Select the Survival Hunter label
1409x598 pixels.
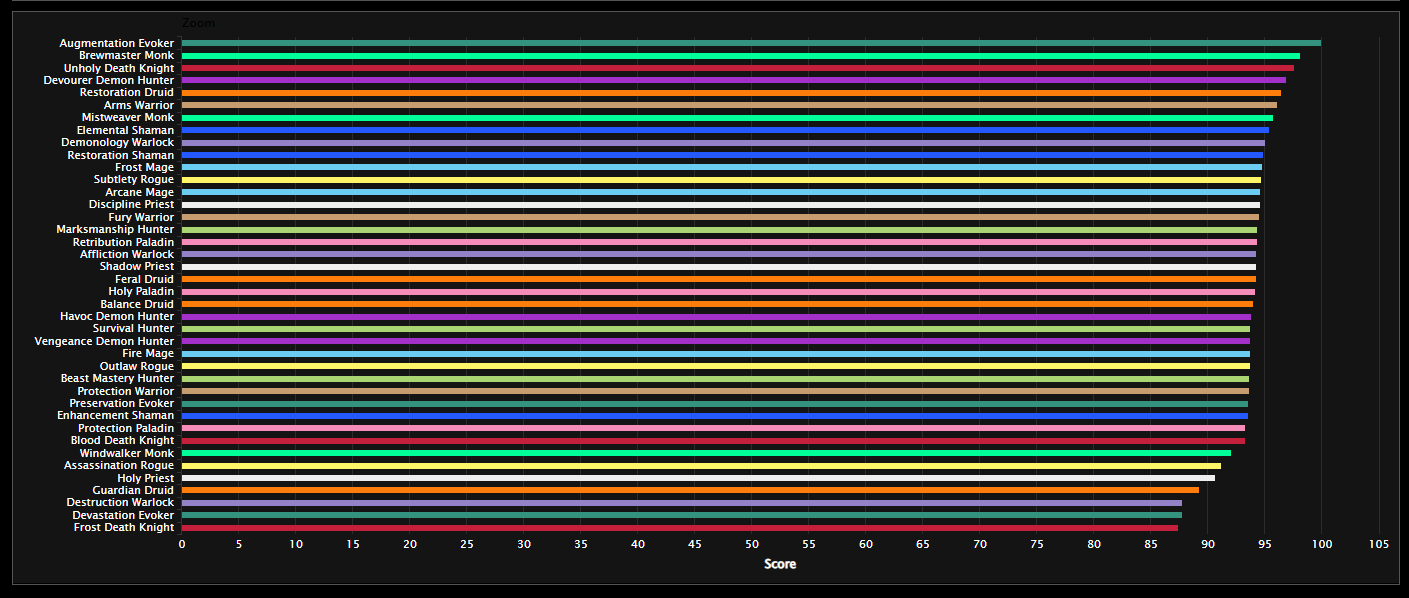133,329
